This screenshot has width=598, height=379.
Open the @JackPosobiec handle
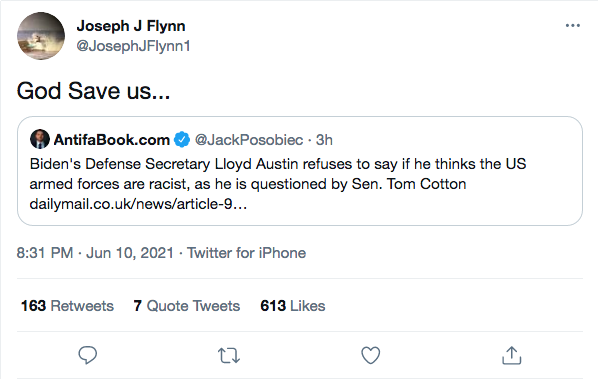click(x=249, y=140)
